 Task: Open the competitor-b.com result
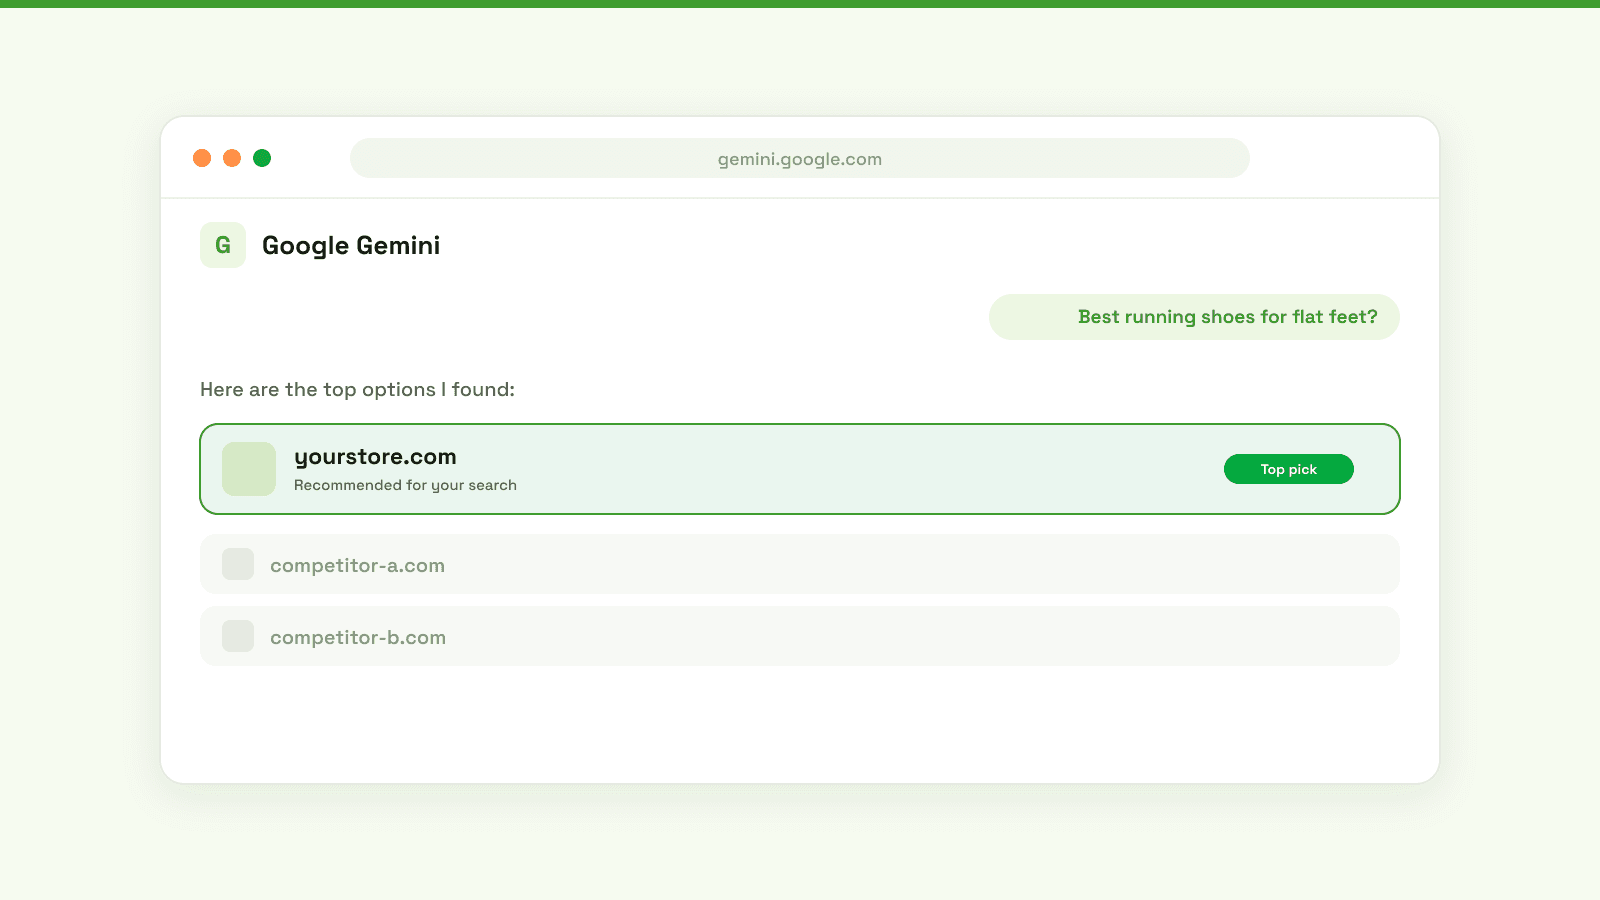[x=800, y=636]
